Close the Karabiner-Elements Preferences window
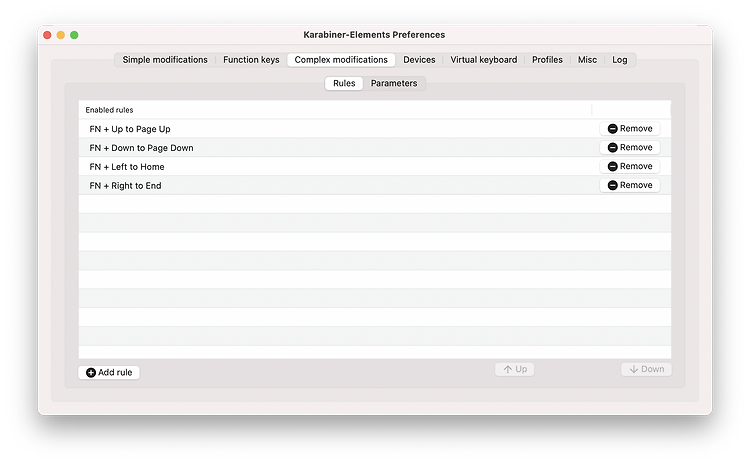This screenshot has width=750, height=465. point(47,35)
